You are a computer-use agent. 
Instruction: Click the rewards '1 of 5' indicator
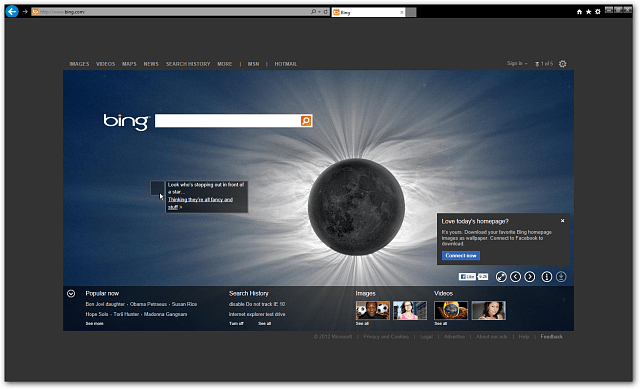(x=544, y=64)
